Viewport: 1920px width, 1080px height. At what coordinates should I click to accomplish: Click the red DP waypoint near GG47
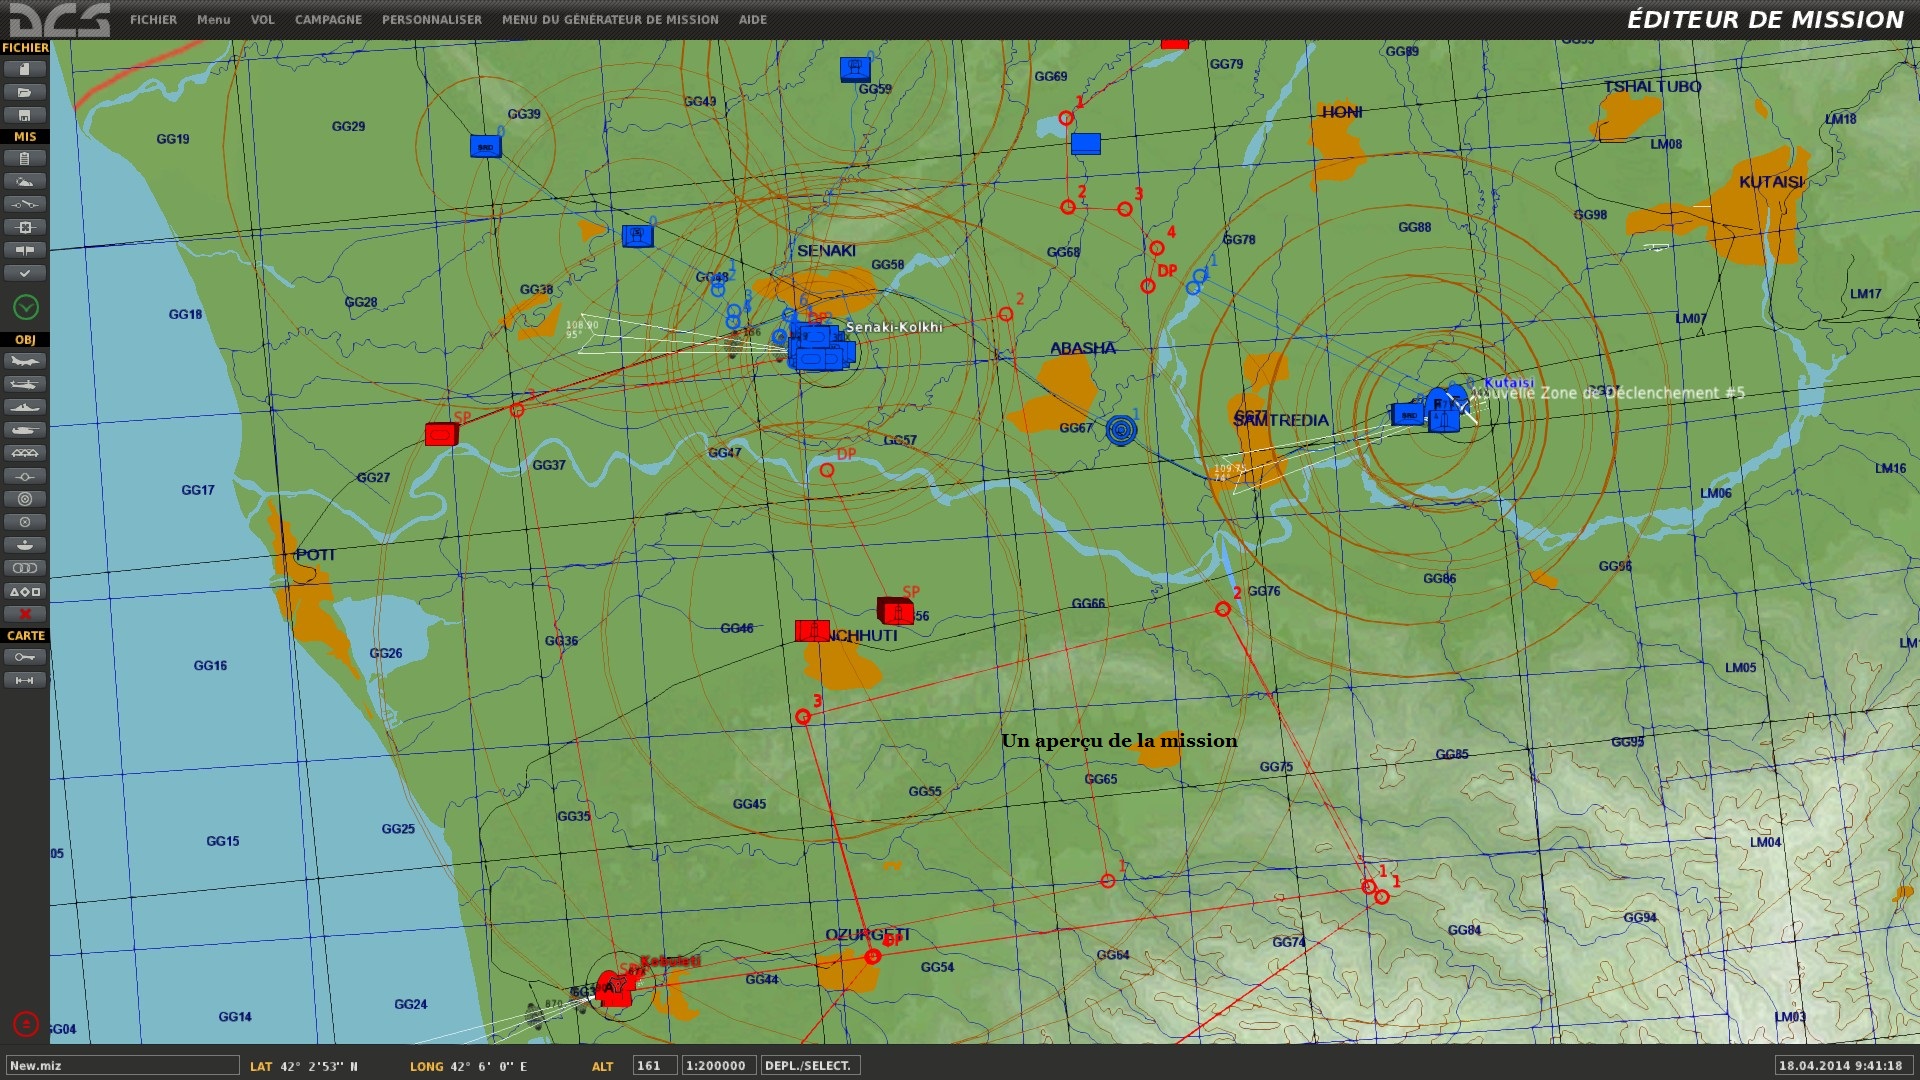tap(827, 470)
